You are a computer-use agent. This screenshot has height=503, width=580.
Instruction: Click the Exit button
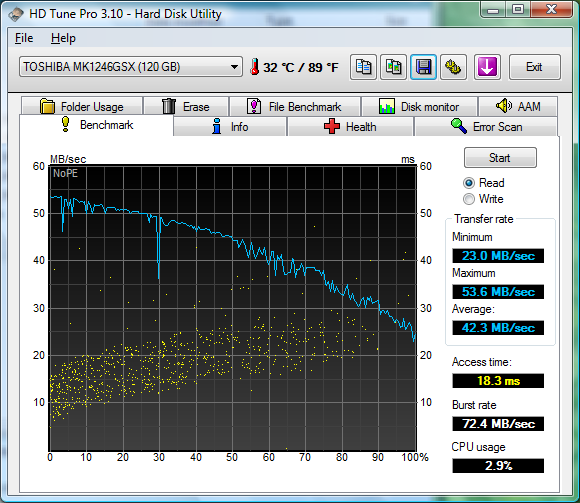[535, 67]
